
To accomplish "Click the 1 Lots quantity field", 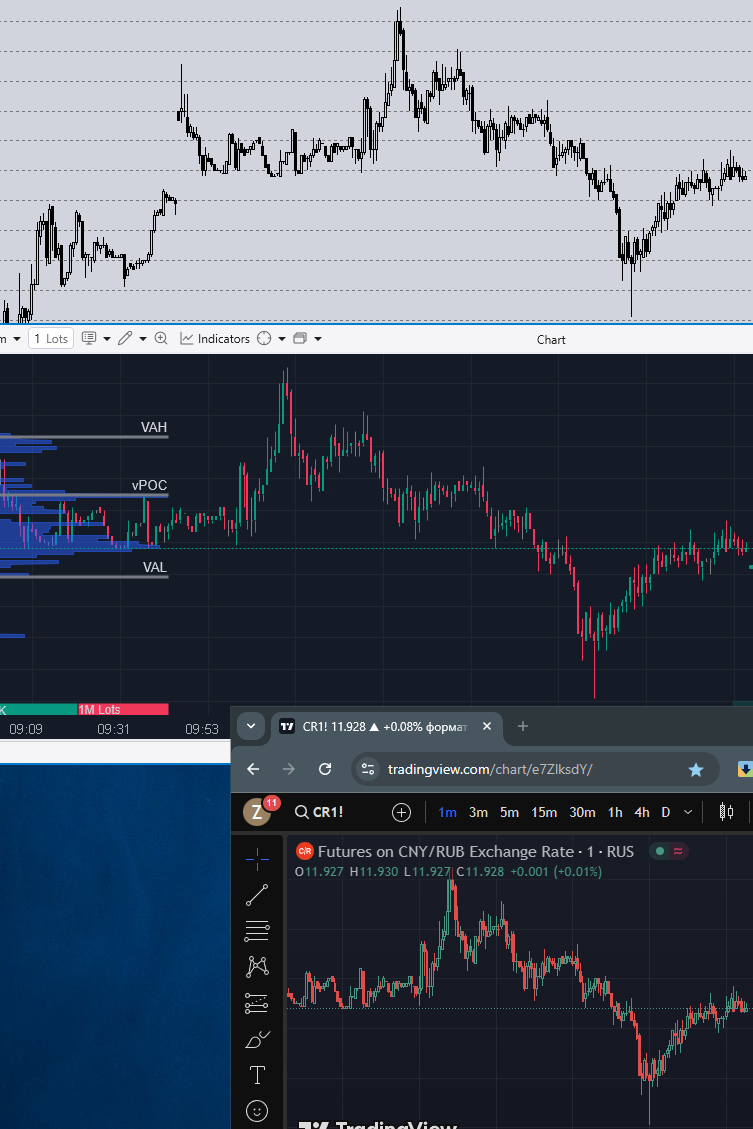I will coord(51,338).
